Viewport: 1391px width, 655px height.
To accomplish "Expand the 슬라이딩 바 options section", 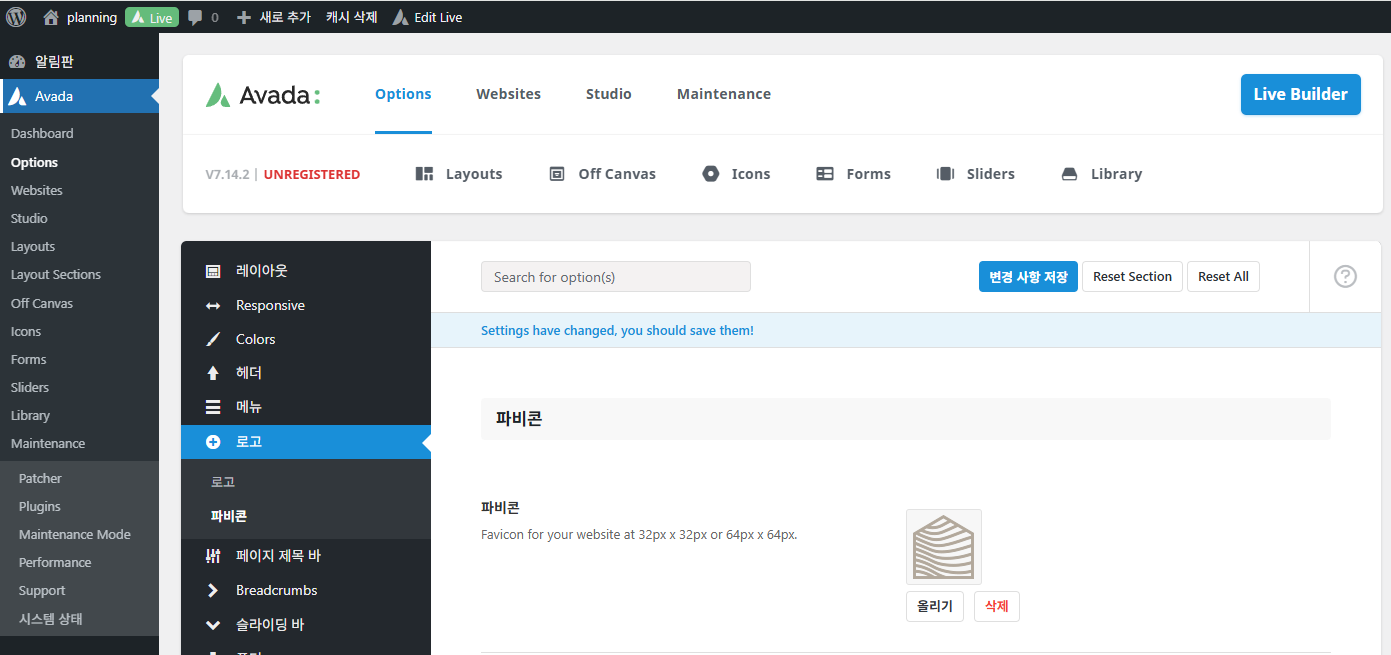I will click(x=269, y=625).
